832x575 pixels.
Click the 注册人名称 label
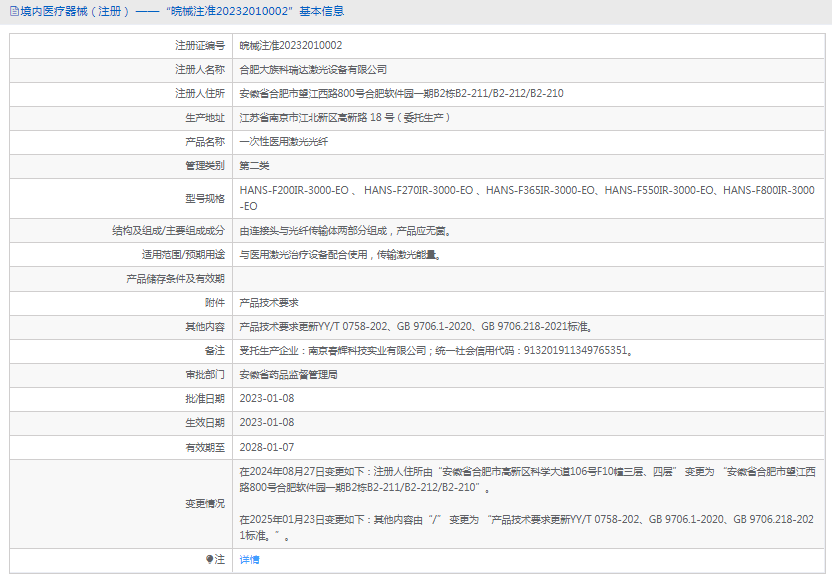[x=200, y=69]
